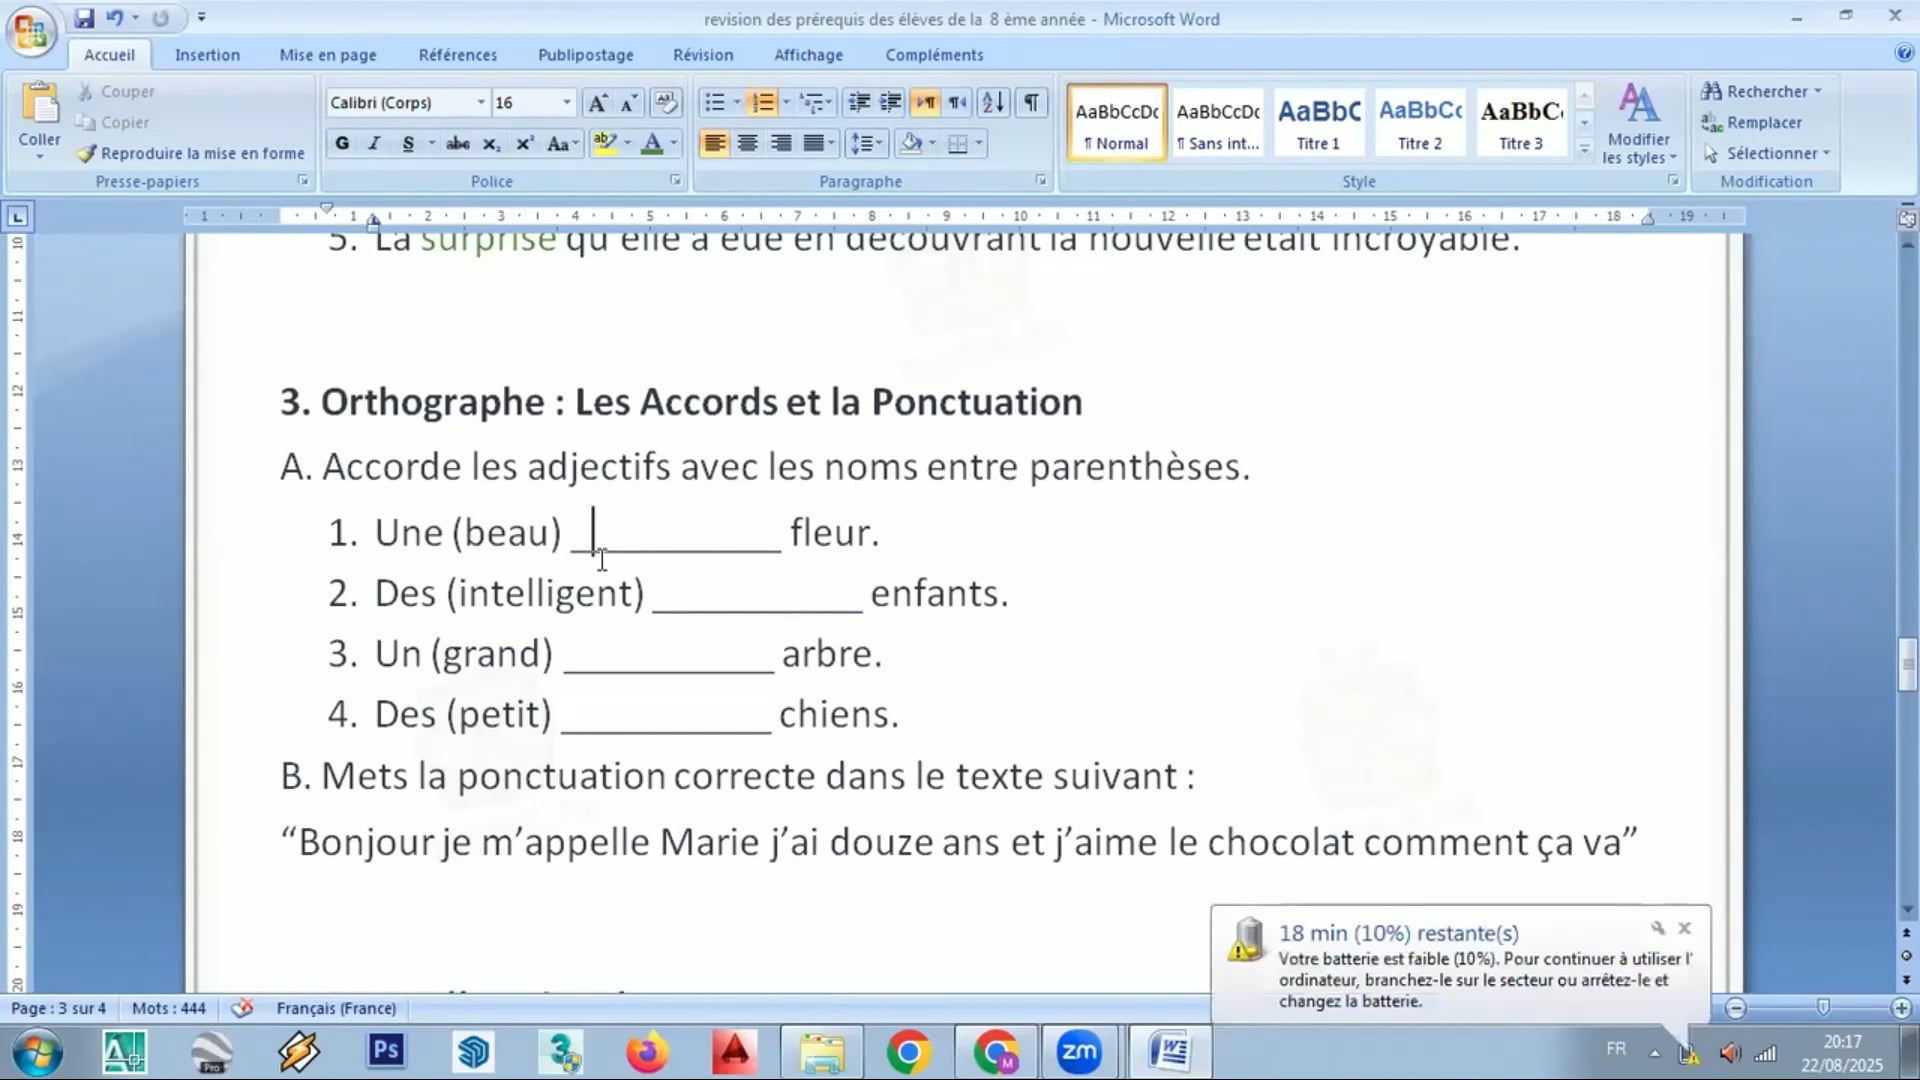Screen dimensions: 1920x1080
Task: Open Photoshop from the taskbar
Action: coord(385,1051)
